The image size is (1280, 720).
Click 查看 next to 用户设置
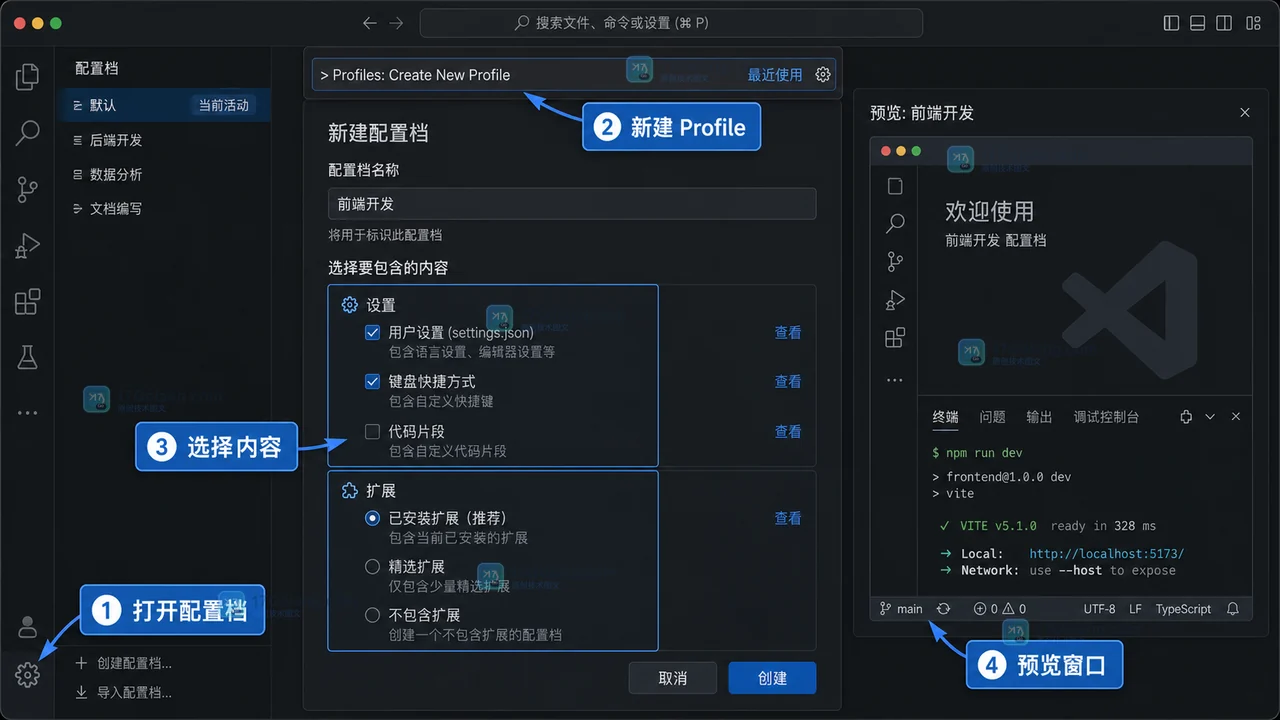[788, 333]
